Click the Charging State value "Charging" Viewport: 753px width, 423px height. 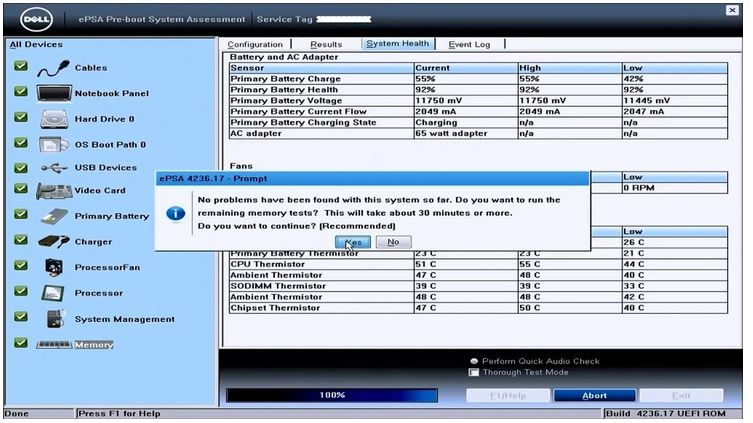[x=437, y=122]
